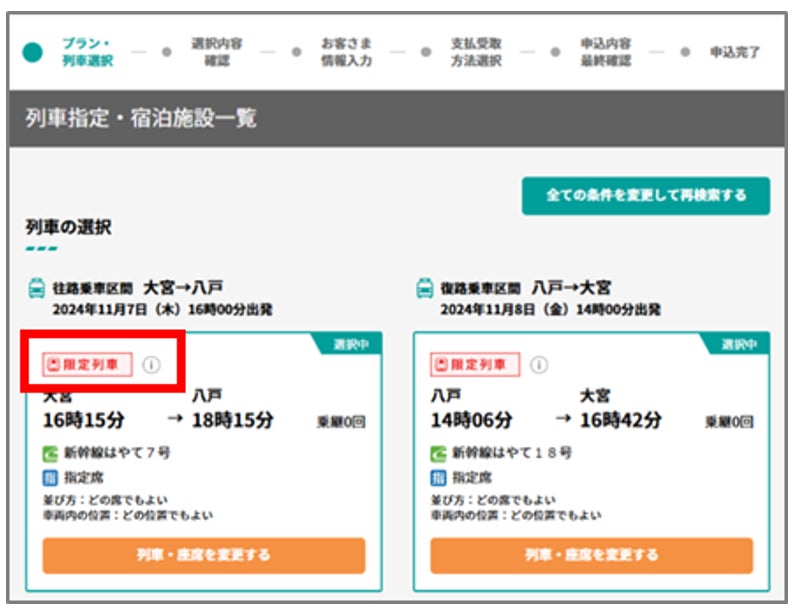Click 新幹線はやて7号 train name
Viewport: 796px width, 613px height.
click(117, 453)
